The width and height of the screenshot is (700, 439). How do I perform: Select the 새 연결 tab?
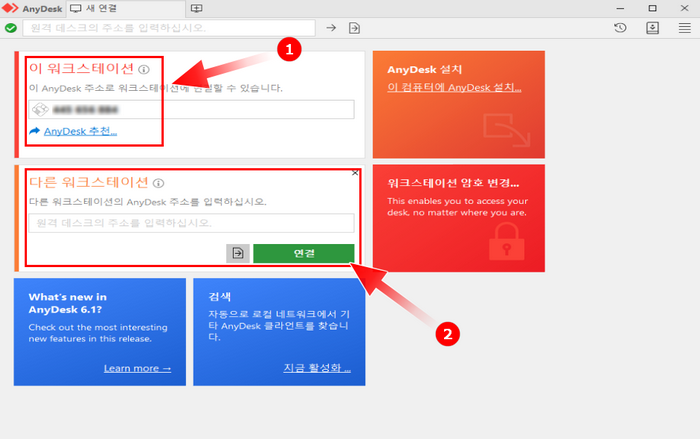click(126, 8)
